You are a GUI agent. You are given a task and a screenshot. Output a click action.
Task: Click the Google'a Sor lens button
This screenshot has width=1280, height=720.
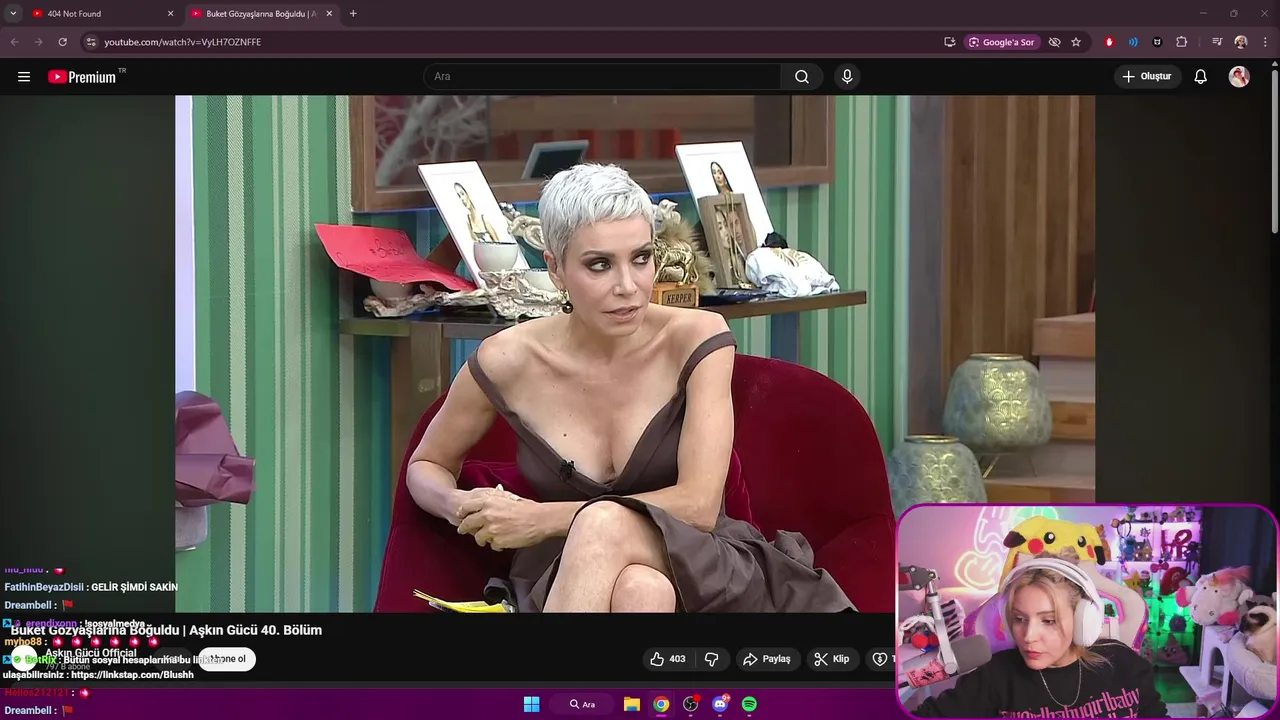point(1001,42)
